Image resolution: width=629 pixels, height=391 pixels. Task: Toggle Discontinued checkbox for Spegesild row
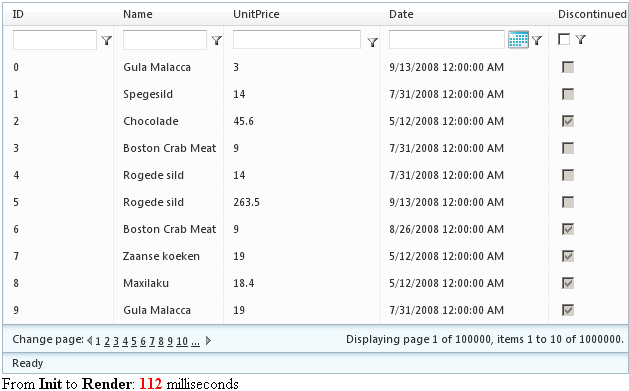pos(568,94)
